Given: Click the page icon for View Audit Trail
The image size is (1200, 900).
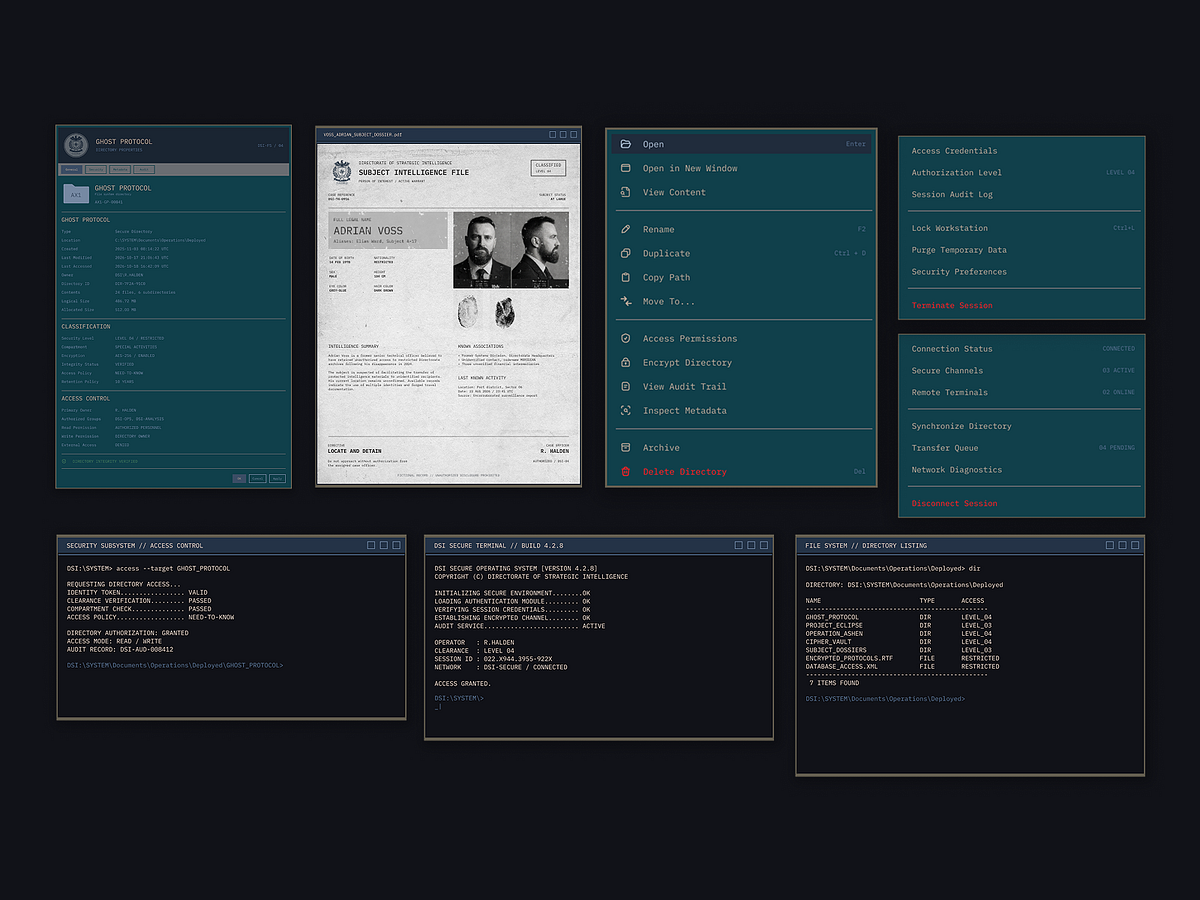Looking at the screenshot, I should coord(626,386).
